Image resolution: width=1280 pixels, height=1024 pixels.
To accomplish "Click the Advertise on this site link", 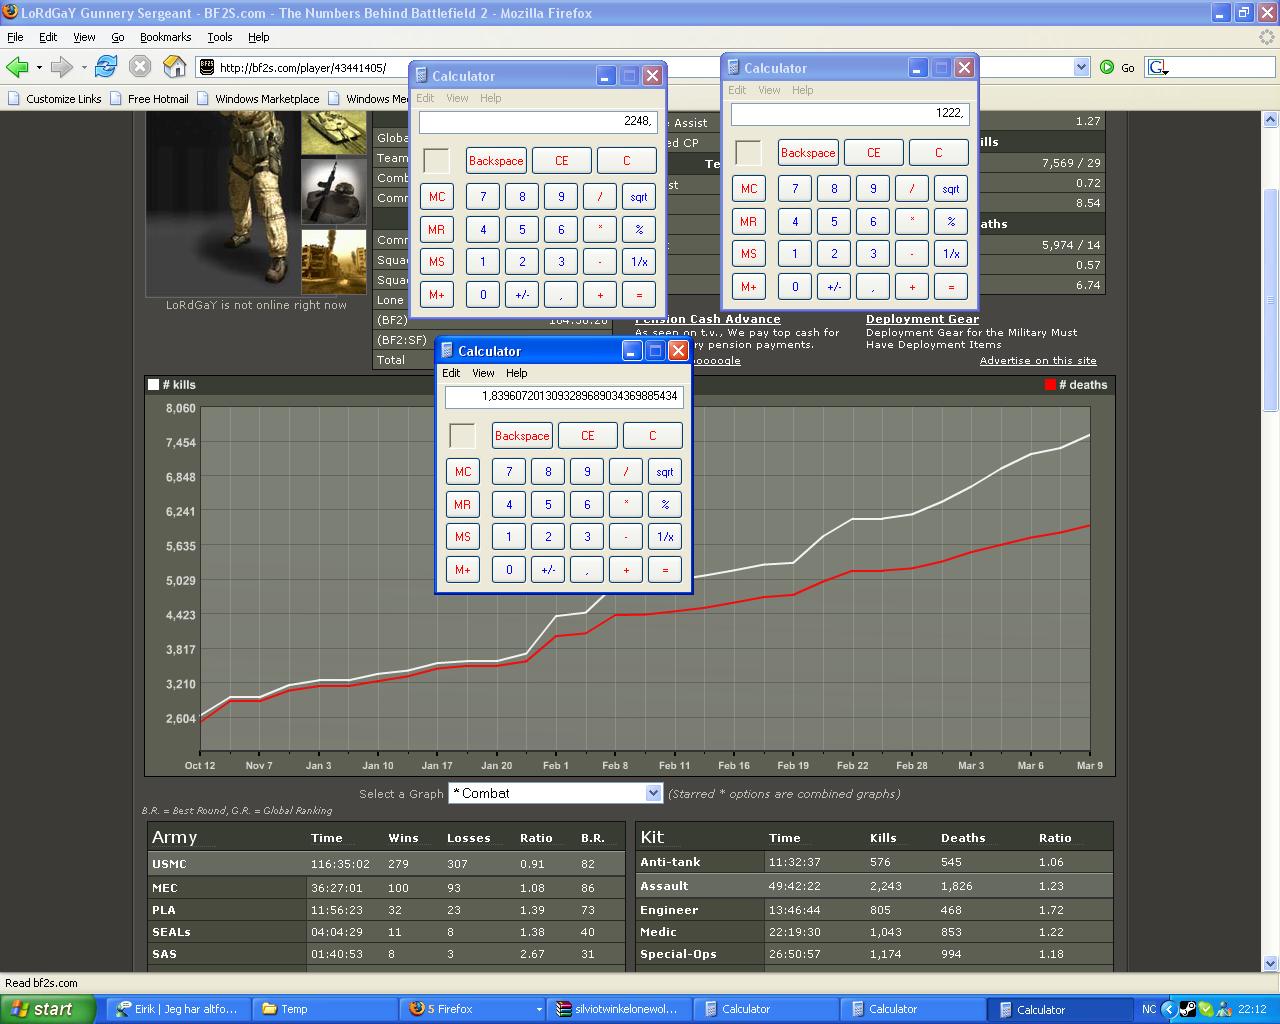I will point(1038,360).
